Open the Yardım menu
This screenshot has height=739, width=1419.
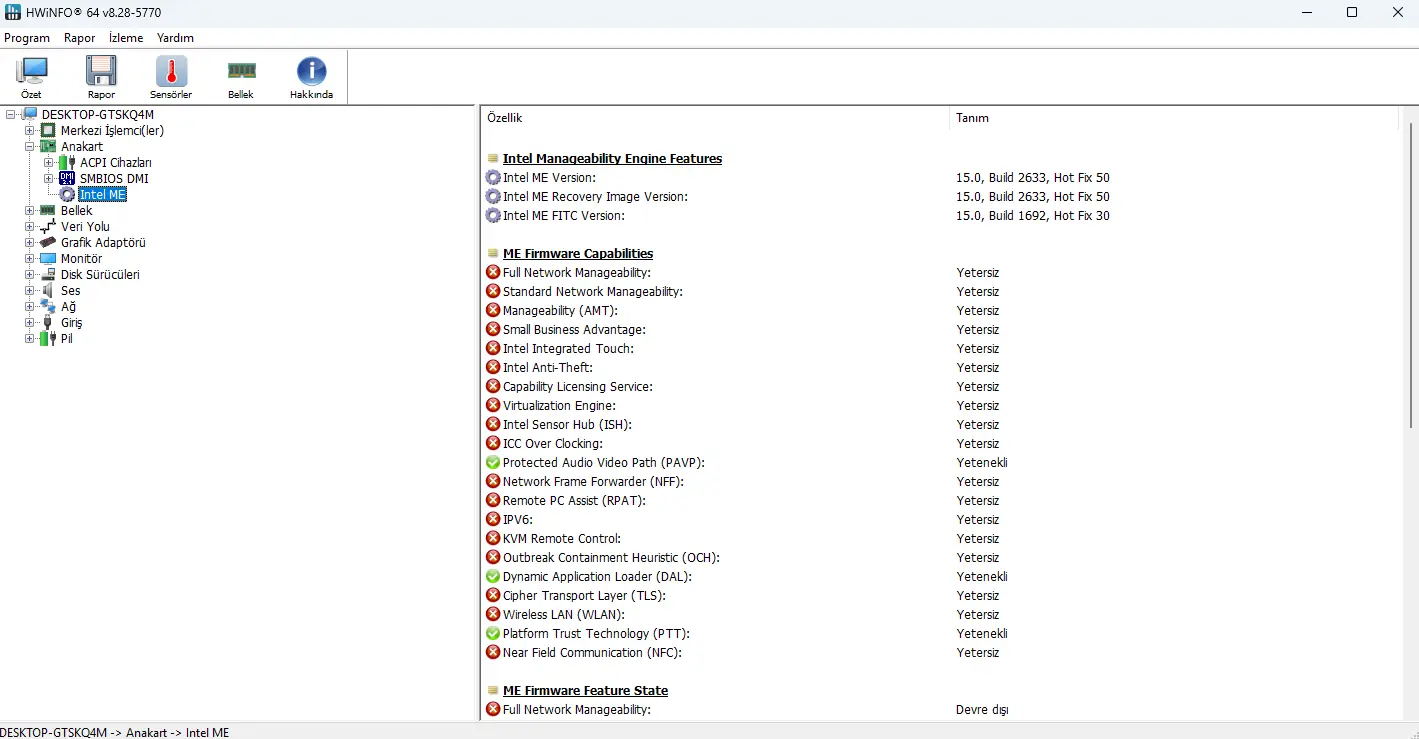(175, 38)
